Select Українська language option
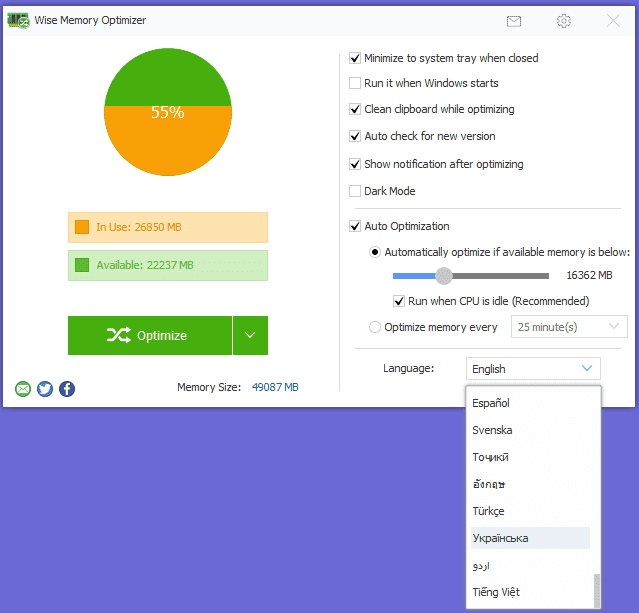The height and width of the screenshot is (613, 639). [x=531, y=538]
